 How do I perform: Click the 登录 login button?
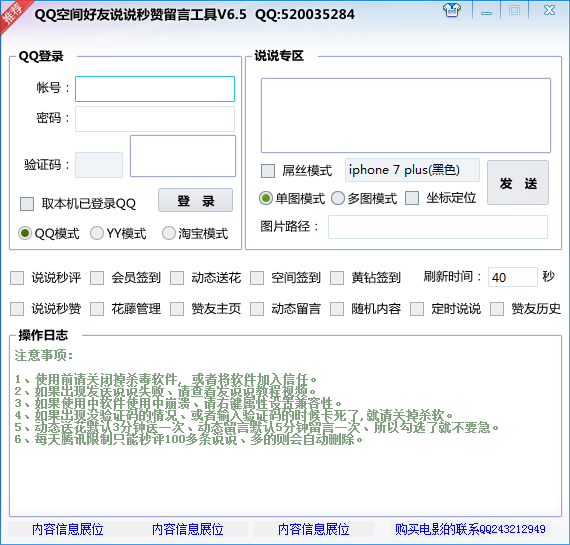click(196, 200)
